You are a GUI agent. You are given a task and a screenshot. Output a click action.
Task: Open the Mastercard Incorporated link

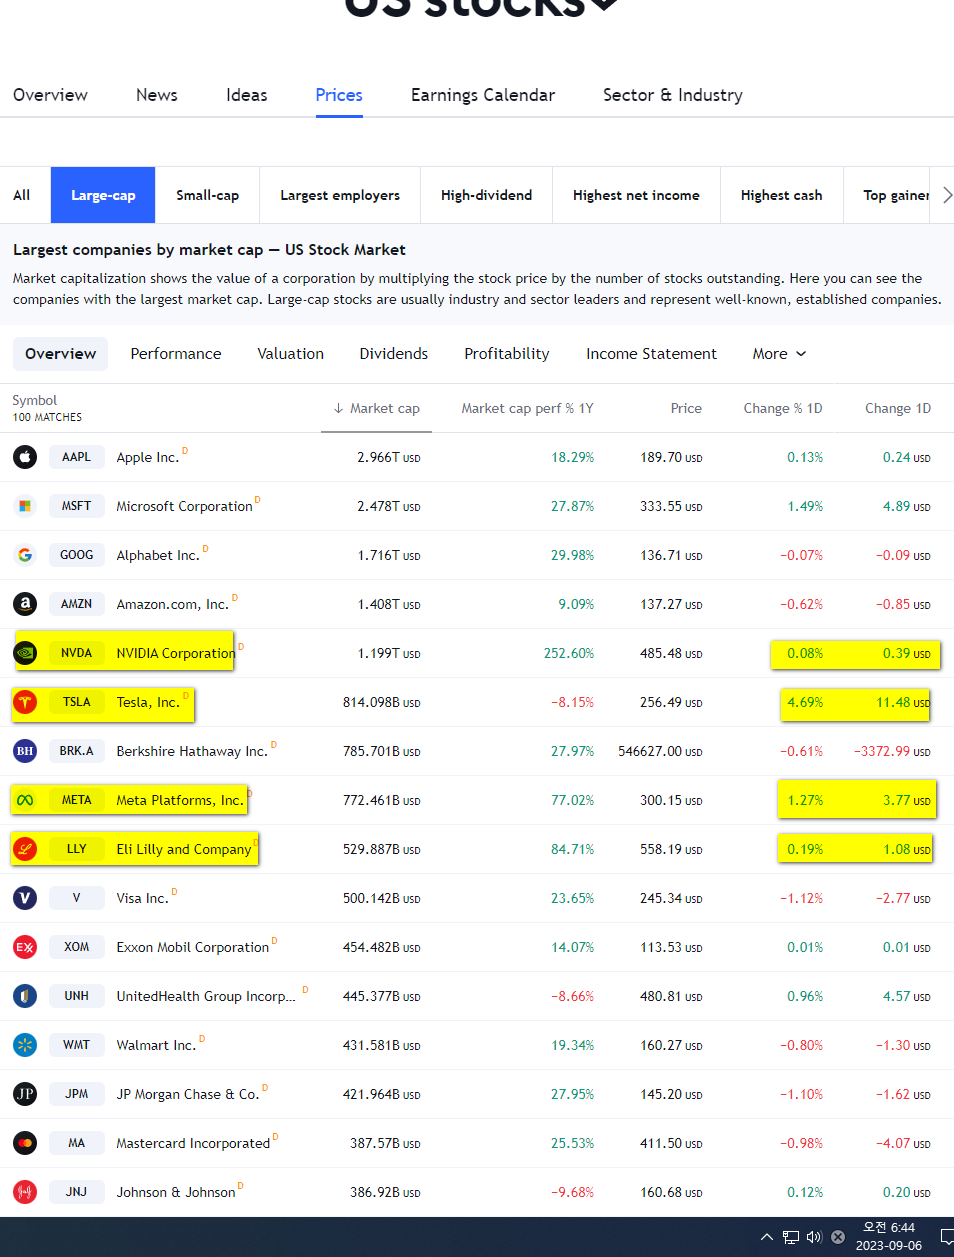(x=193, y=1143)
